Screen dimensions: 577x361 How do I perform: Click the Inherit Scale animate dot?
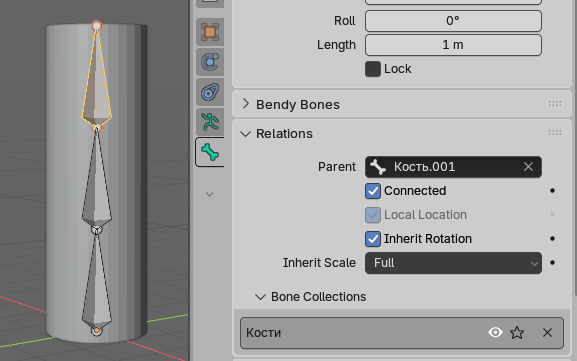[x=552, y=263]
